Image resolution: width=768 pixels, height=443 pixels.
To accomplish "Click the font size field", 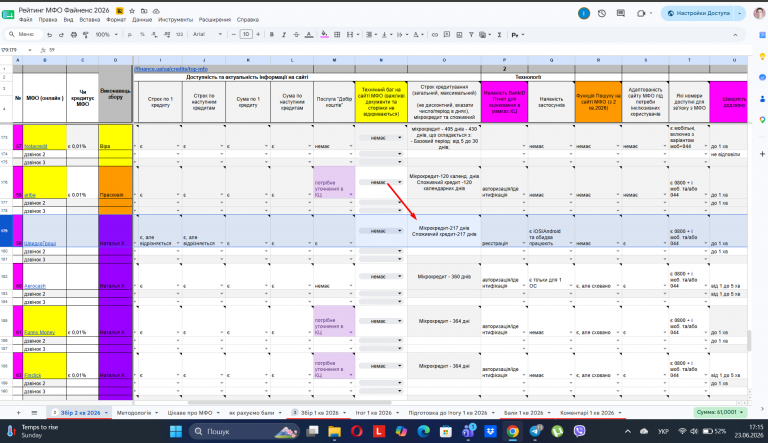I will click(246, 35).
